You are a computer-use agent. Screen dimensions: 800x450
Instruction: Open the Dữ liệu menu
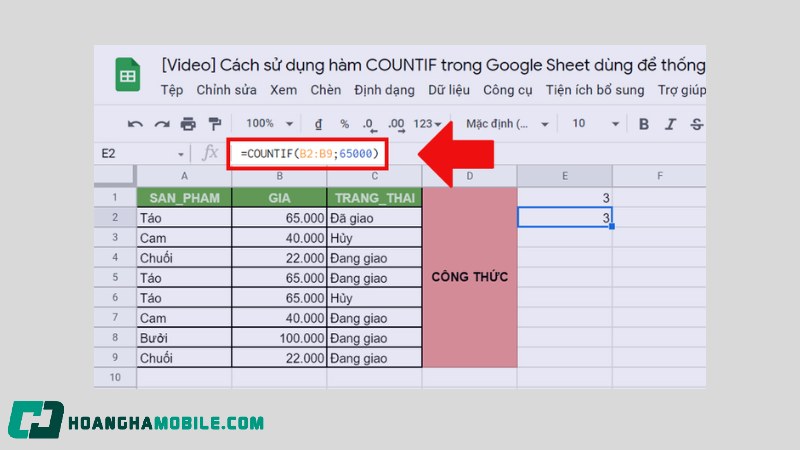[449, 90]
